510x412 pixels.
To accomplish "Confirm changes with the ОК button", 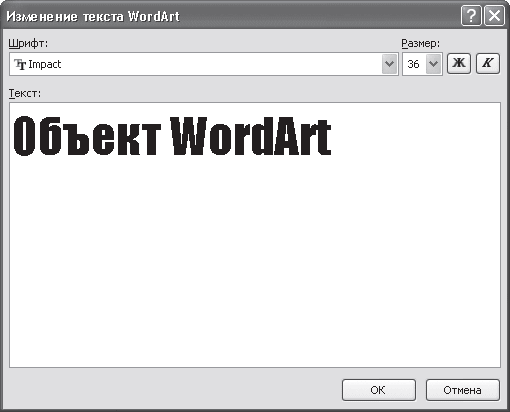I will (379, 390).
